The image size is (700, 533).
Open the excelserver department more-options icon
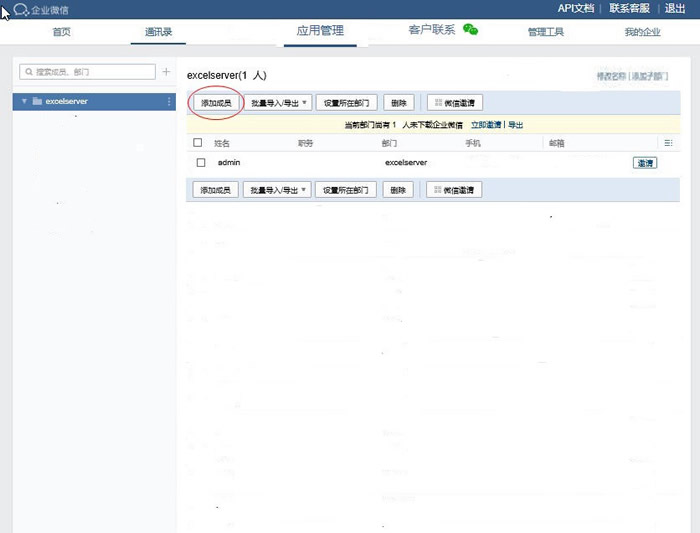(169, 101)
